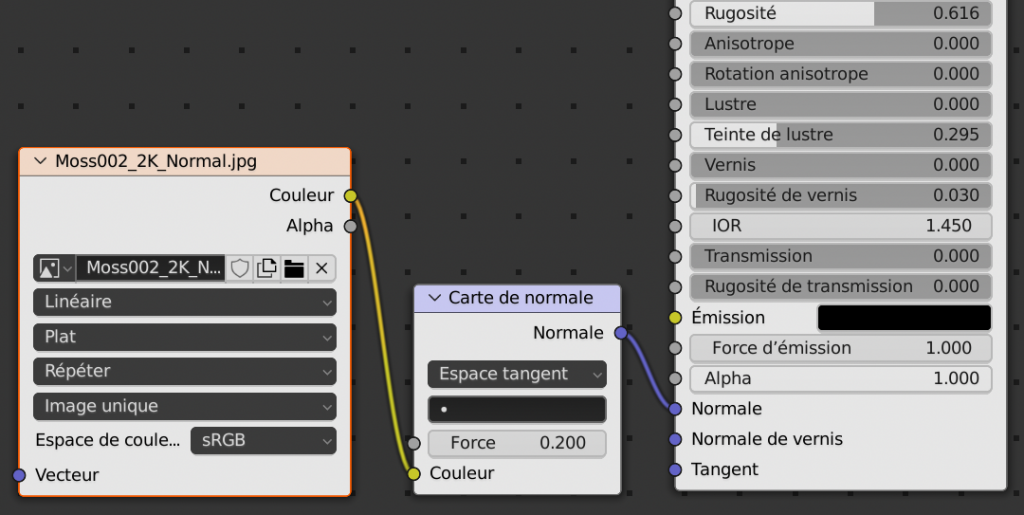The image size is (1024, 515).
Task: Click the Force 0.200 value field
Action: (x=517, y=443)
